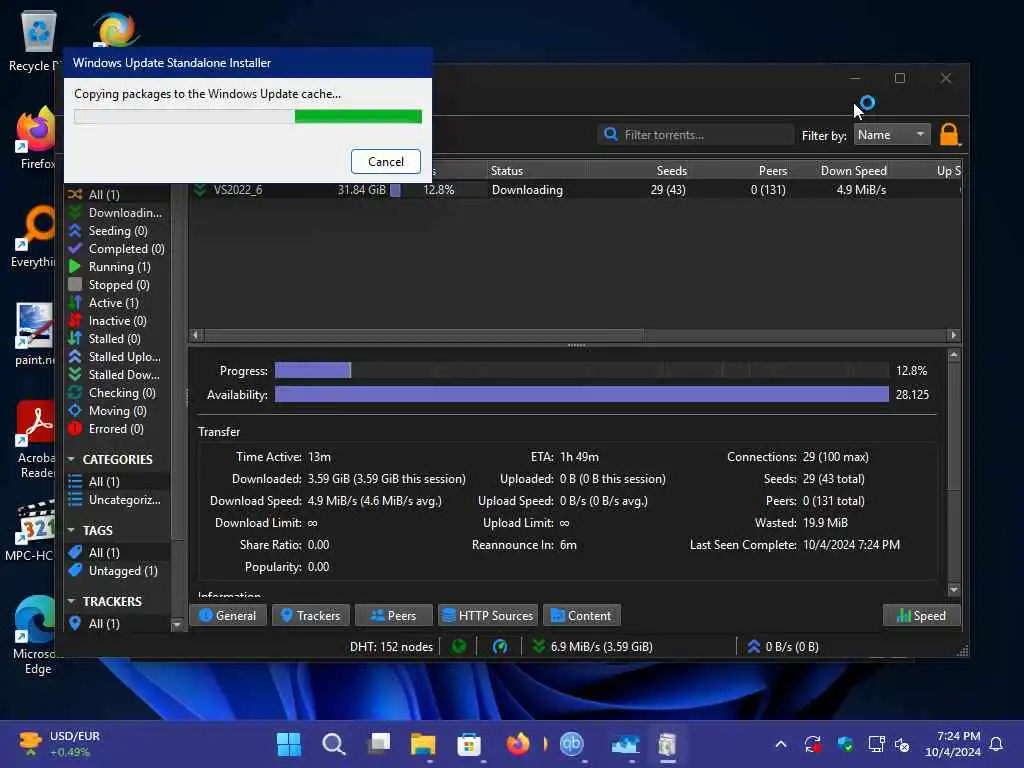Click the sidebar scroll-down arrow
Screen dimensions: 1024x768
[176, 625]
